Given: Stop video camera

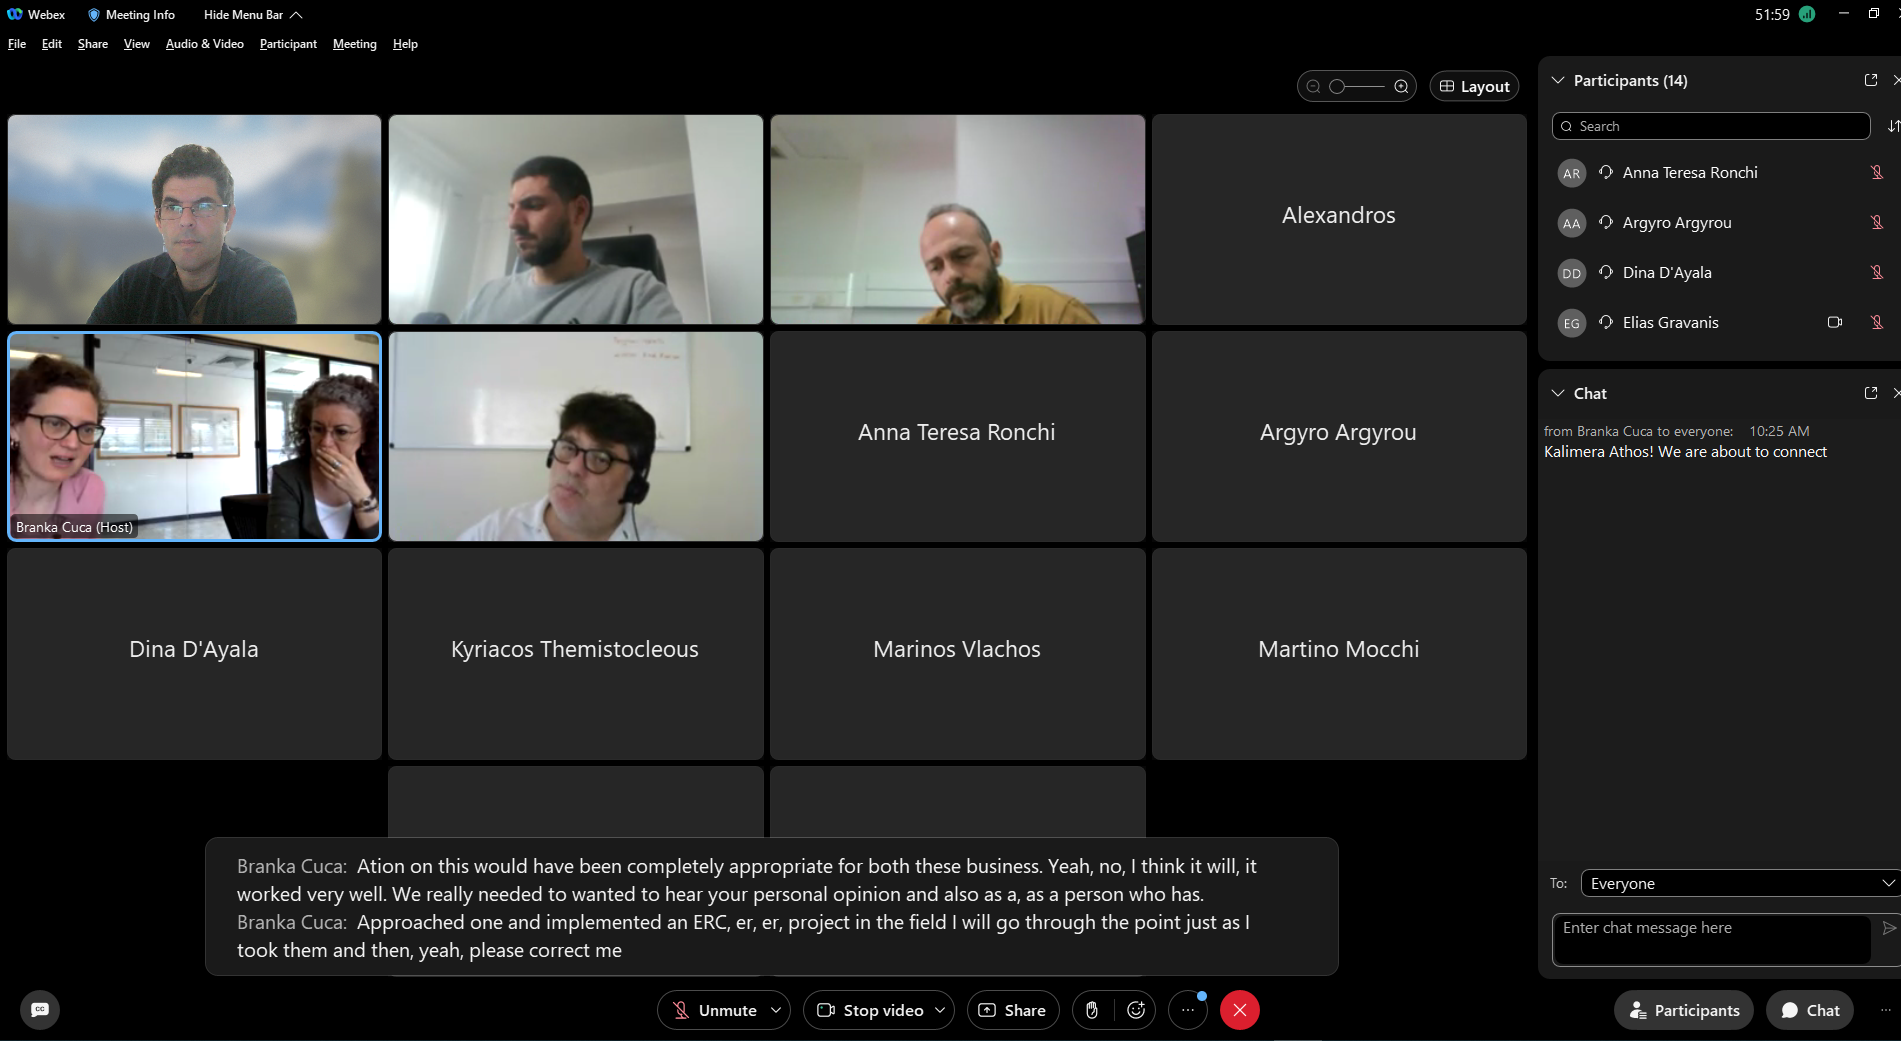Looking at the screenshot, I should (x=870, y=1010).
